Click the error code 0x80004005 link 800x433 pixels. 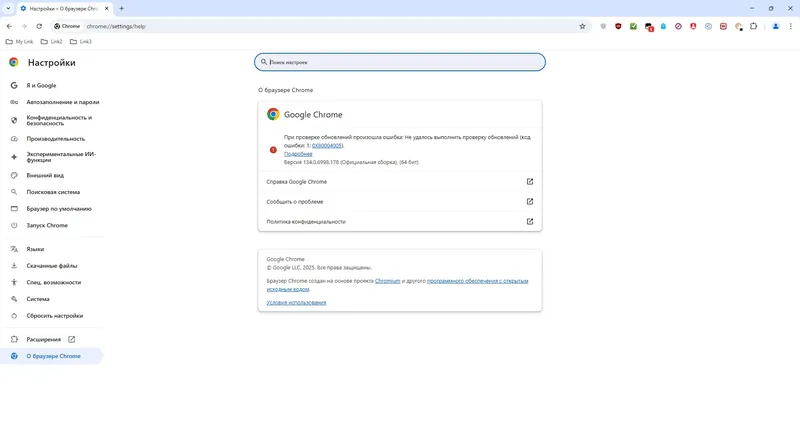click(327, 145)
